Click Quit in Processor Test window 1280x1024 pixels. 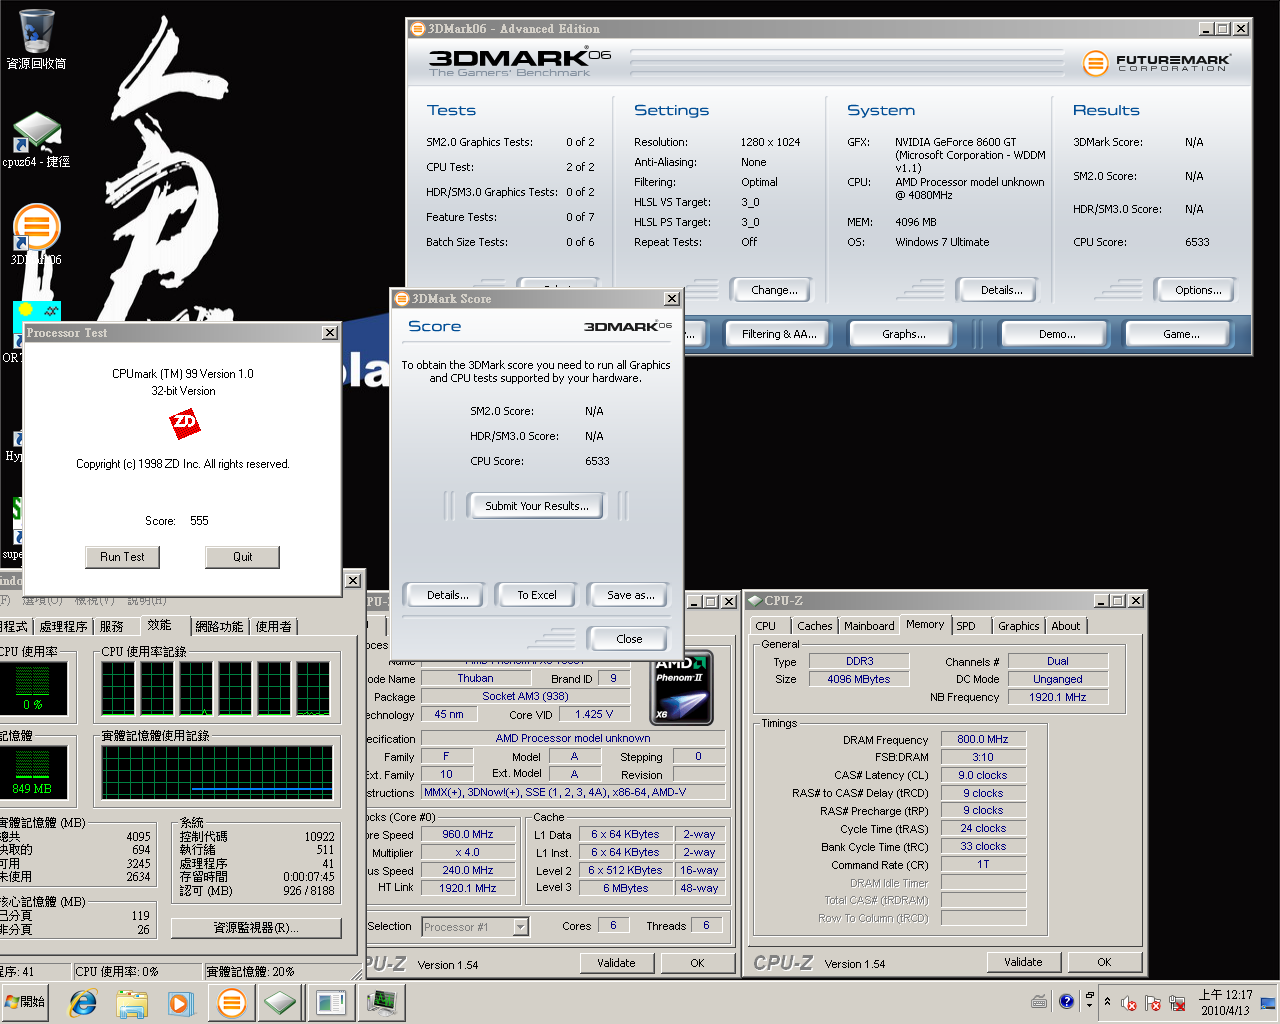(242, 557)
